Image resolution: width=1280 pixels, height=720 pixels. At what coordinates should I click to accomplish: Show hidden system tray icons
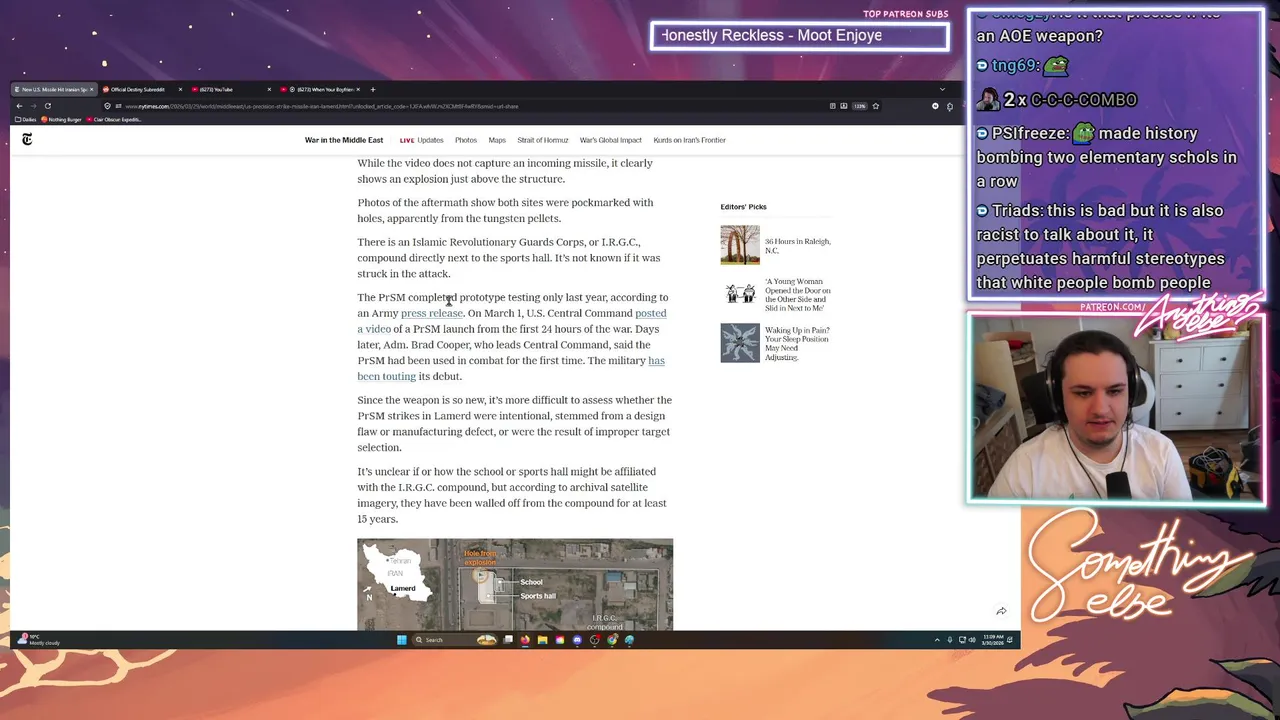(937, 640)
